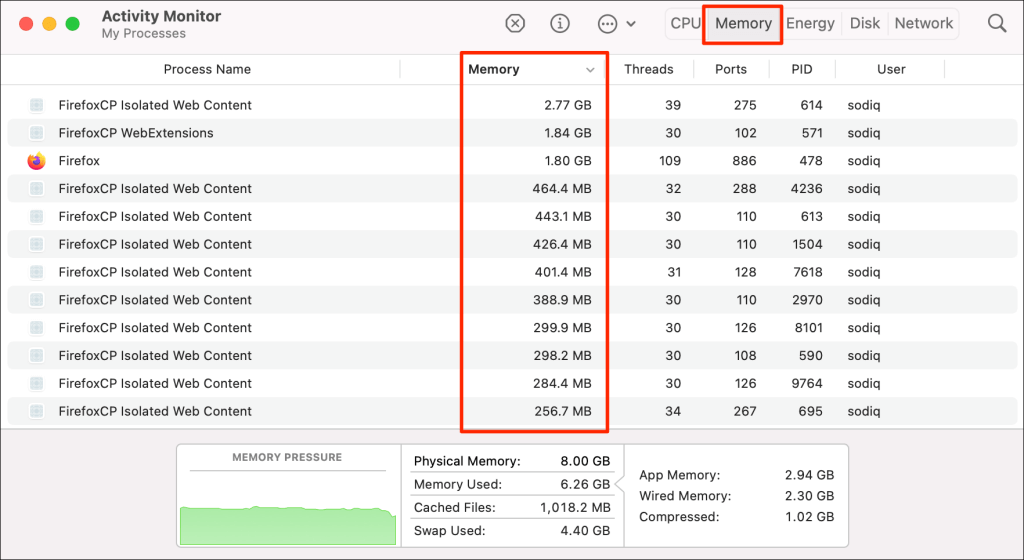Click process icon in PID 7618 row
This screenshot has width=1024, height=560.
coord(37,272)
